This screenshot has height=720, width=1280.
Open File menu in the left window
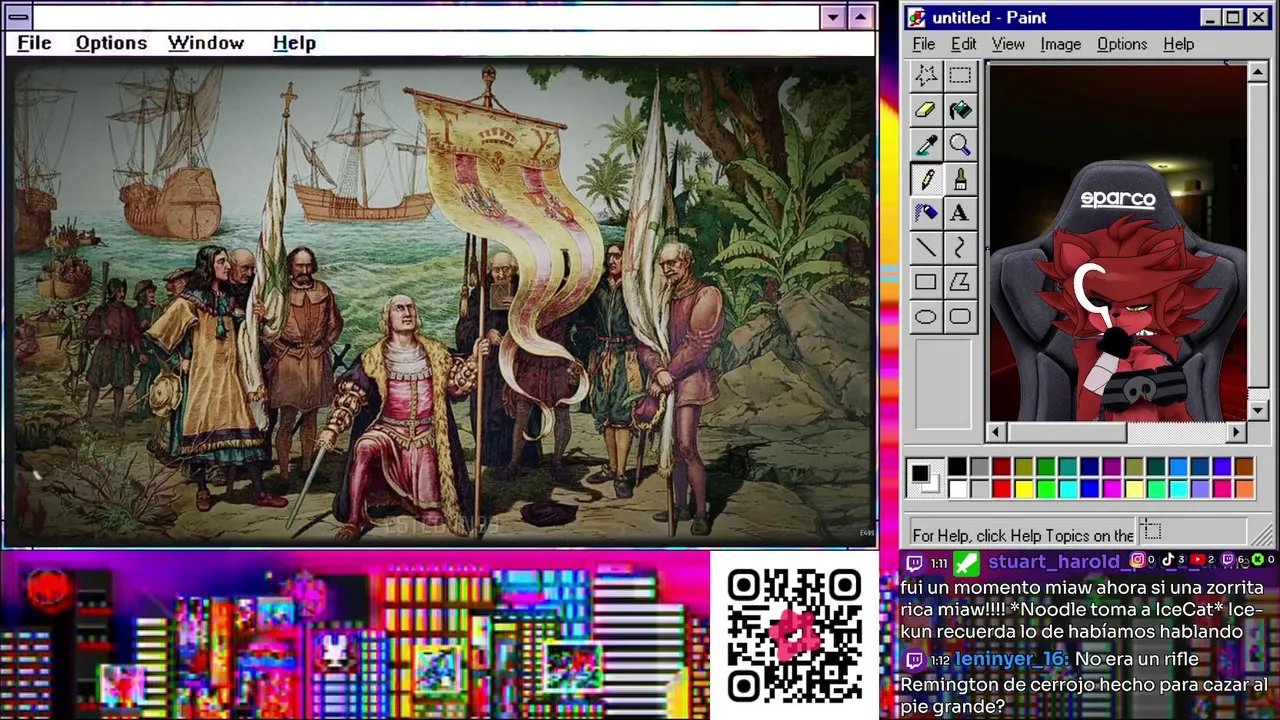click(x=34, y=43)
